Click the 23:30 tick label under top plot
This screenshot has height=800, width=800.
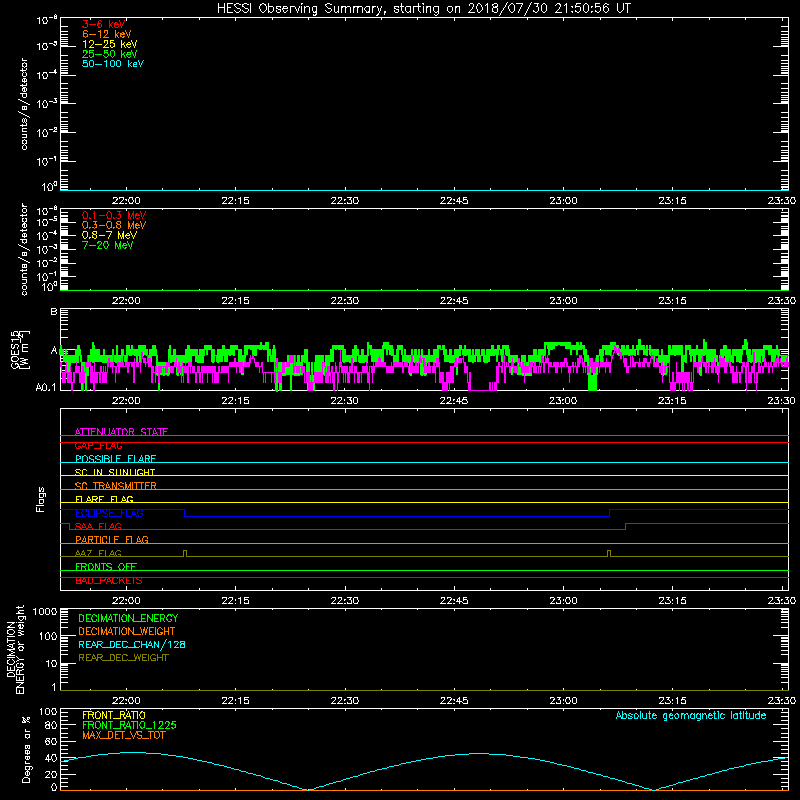coord(781,201)
